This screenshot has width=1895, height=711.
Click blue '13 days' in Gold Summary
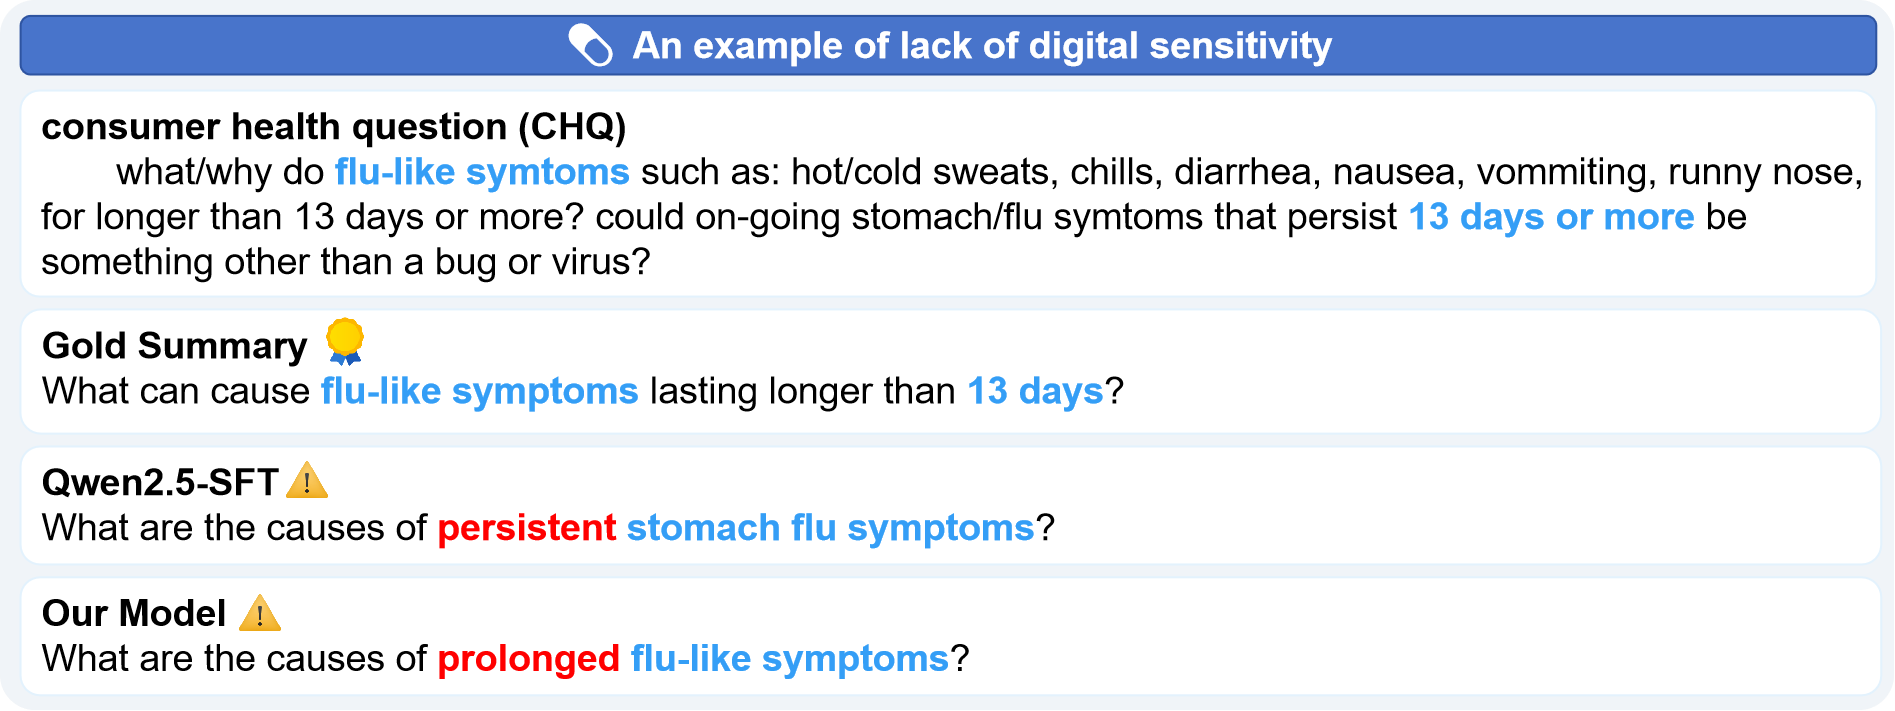pos(1035,391)
